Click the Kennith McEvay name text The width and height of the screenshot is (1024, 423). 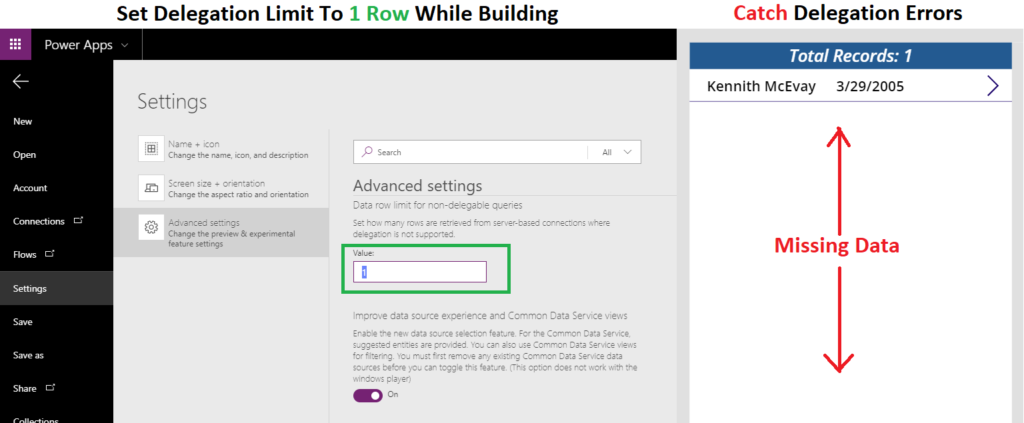(761, 86)
